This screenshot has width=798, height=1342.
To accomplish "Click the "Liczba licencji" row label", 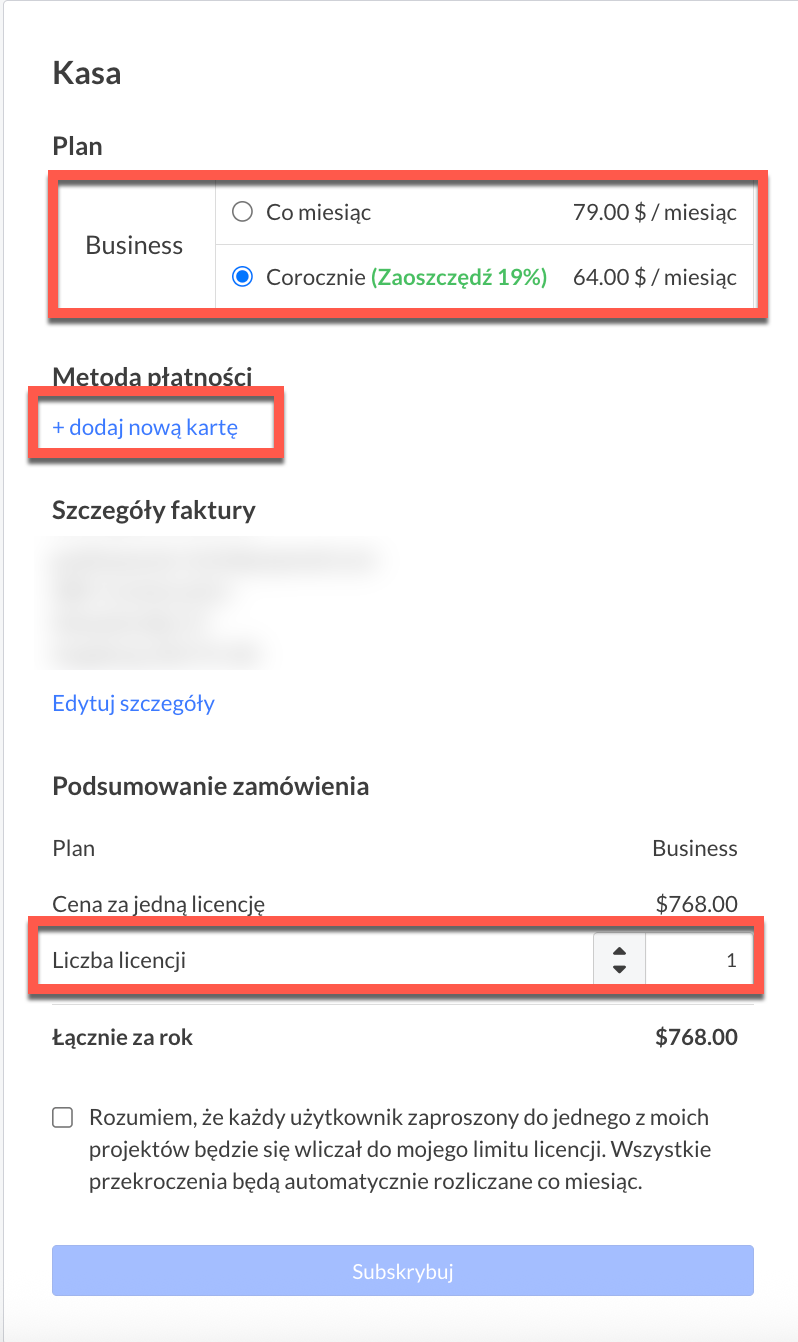I will point(119,961).
